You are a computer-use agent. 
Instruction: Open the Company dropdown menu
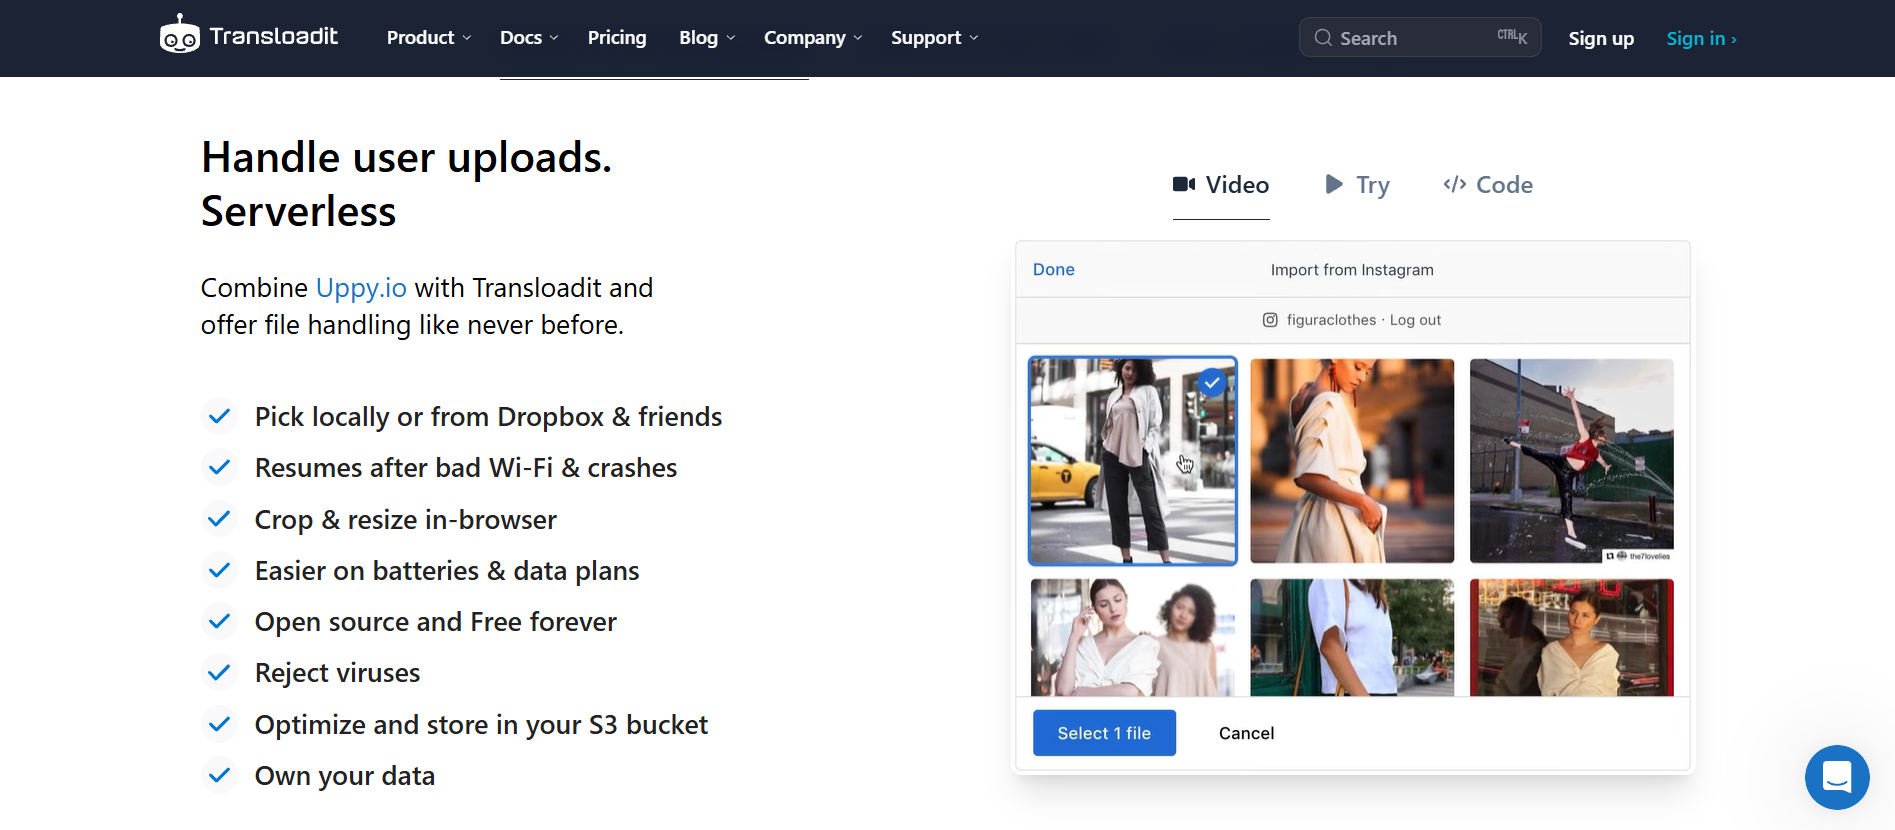pyautogui.click(x=812, y=38)
